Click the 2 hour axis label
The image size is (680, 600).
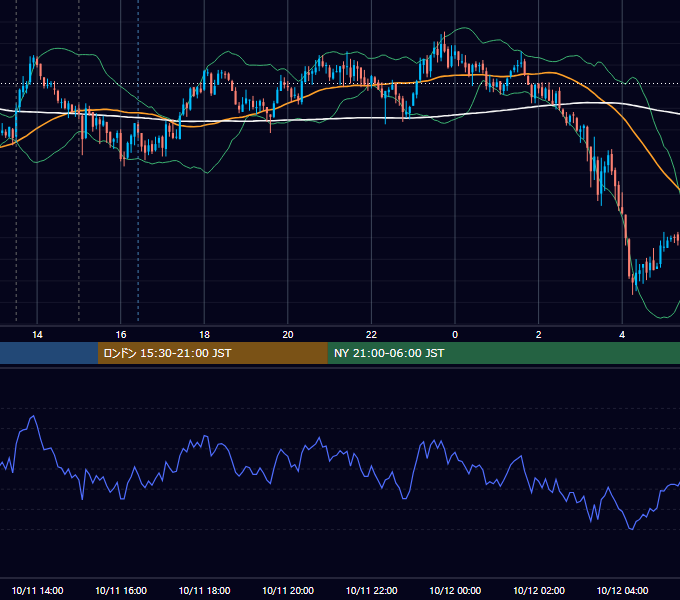pos(539,335)
